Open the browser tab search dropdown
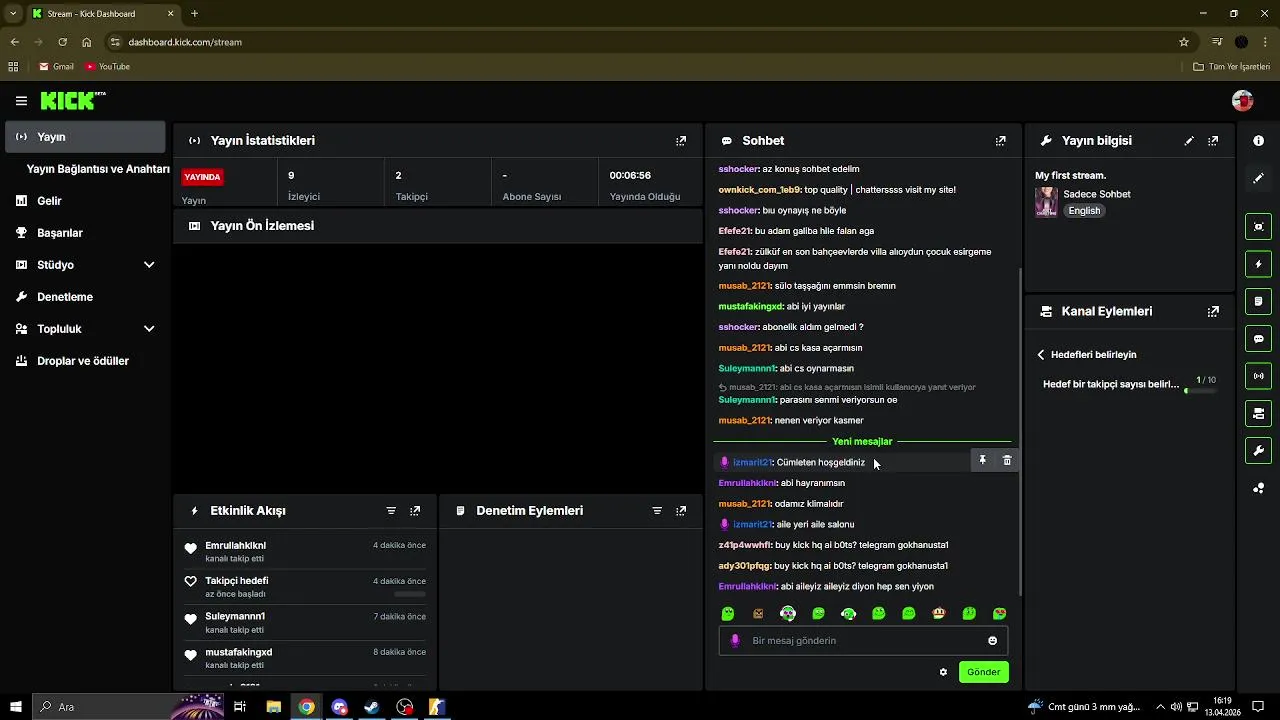Viewport: 1280px width, 720px height. pyautogui.click(x=14, y=13)
